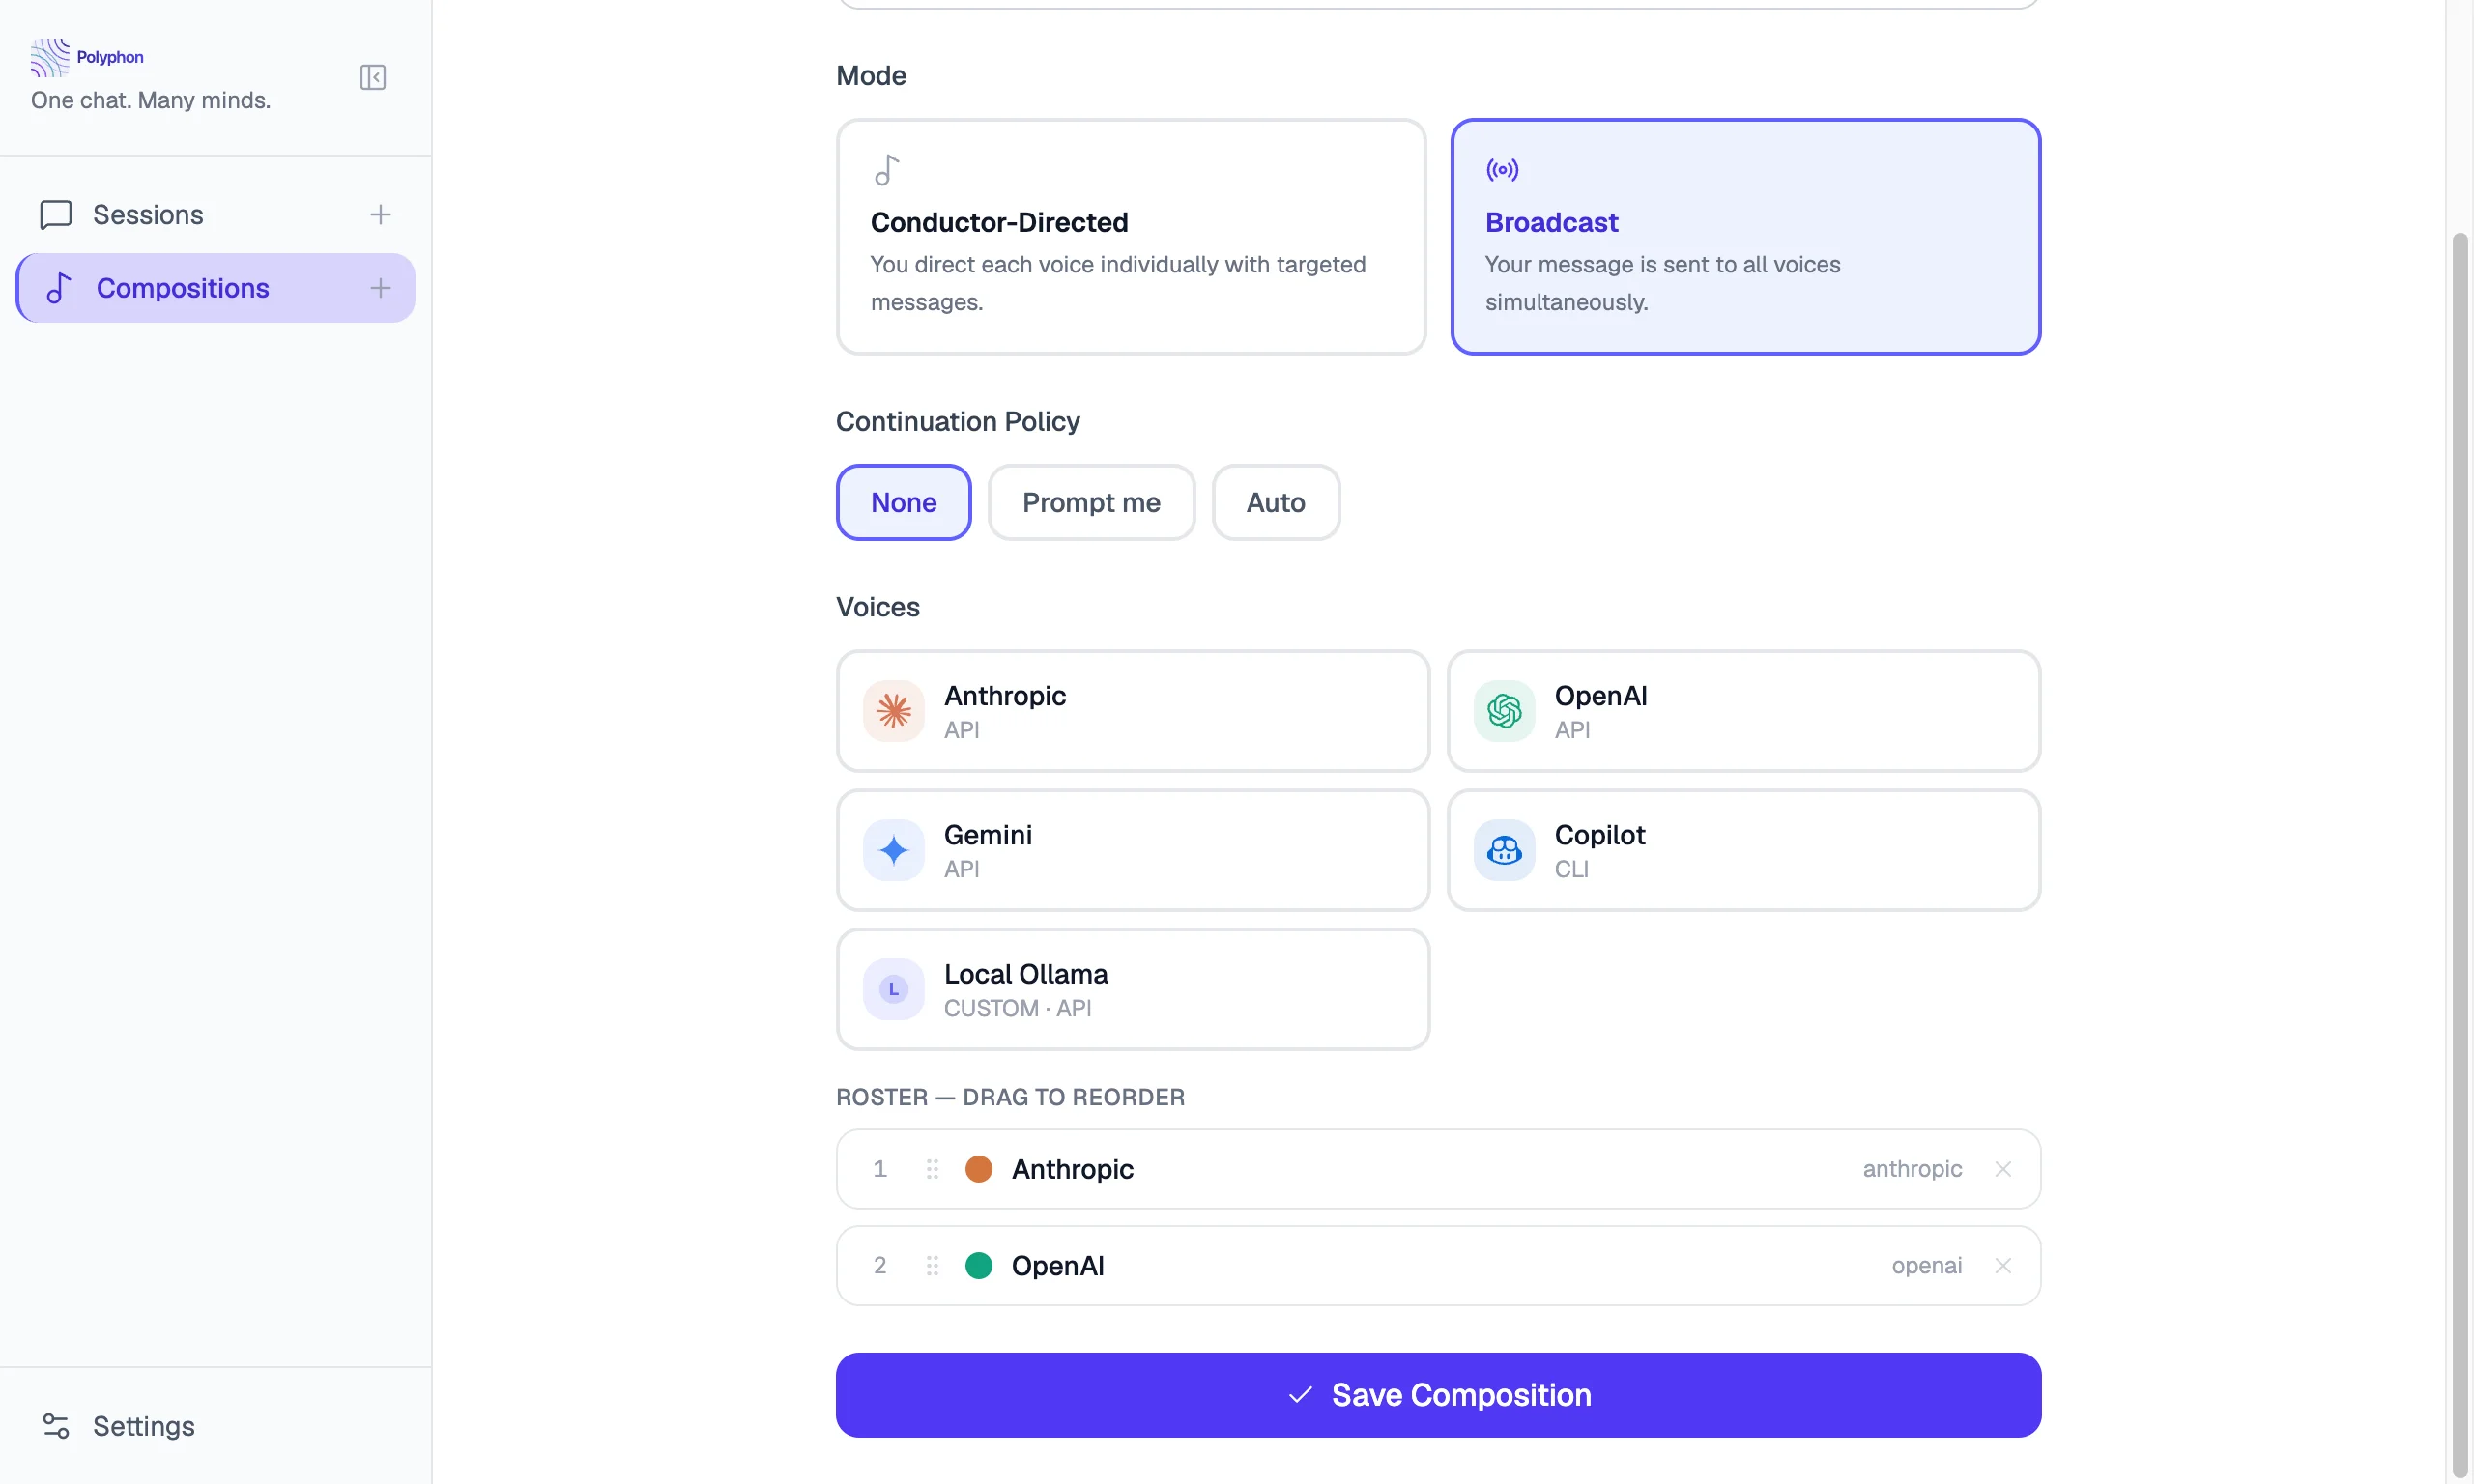Switch to the Compositions panel
2474x1484 pixels.
click(182, 288)
